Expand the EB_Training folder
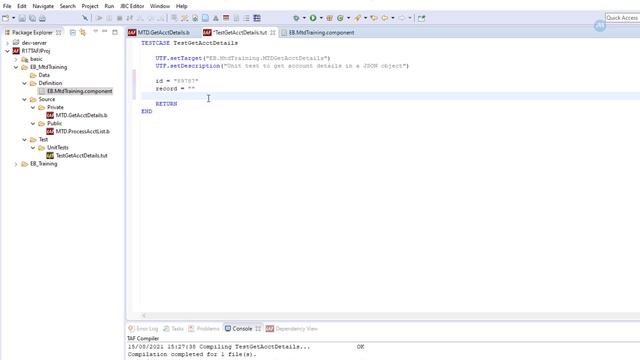The width and height of the screenshot is (640, 360). tap(16, 164)
